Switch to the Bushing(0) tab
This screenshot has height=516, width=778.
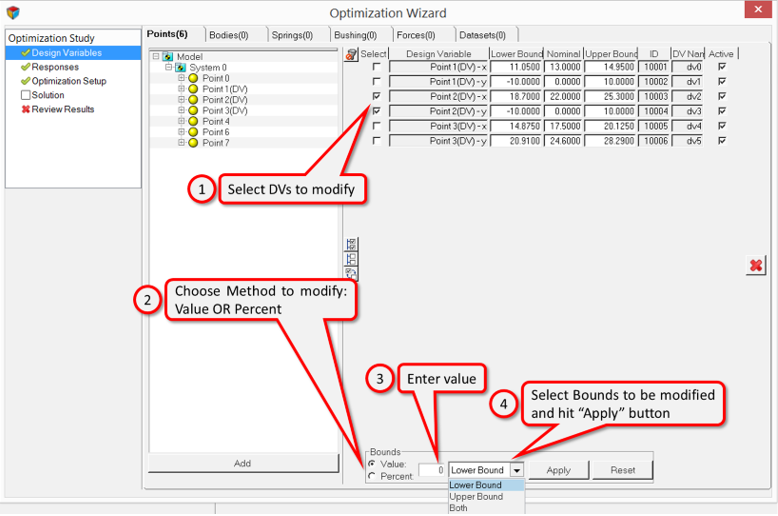355,35
